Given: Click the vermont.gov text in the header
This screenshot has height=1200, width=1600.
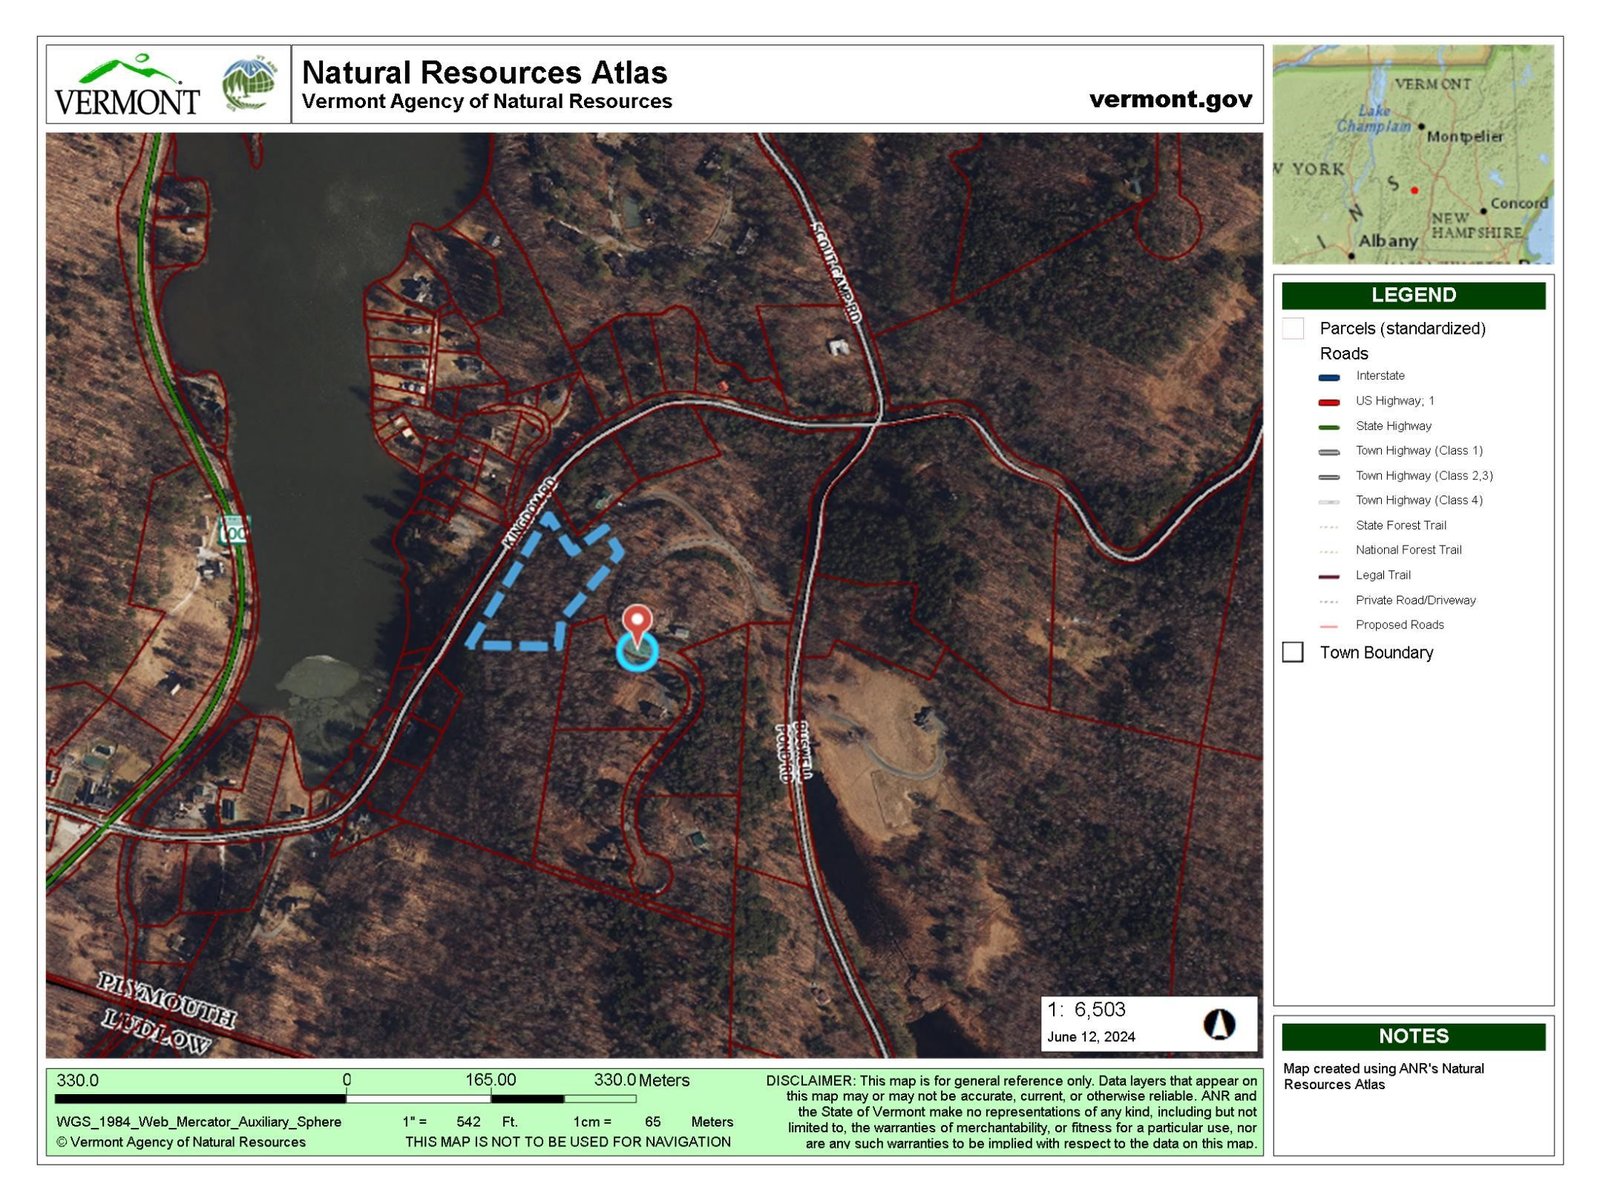Looking at the screenshot, I should click(1170, 99).
